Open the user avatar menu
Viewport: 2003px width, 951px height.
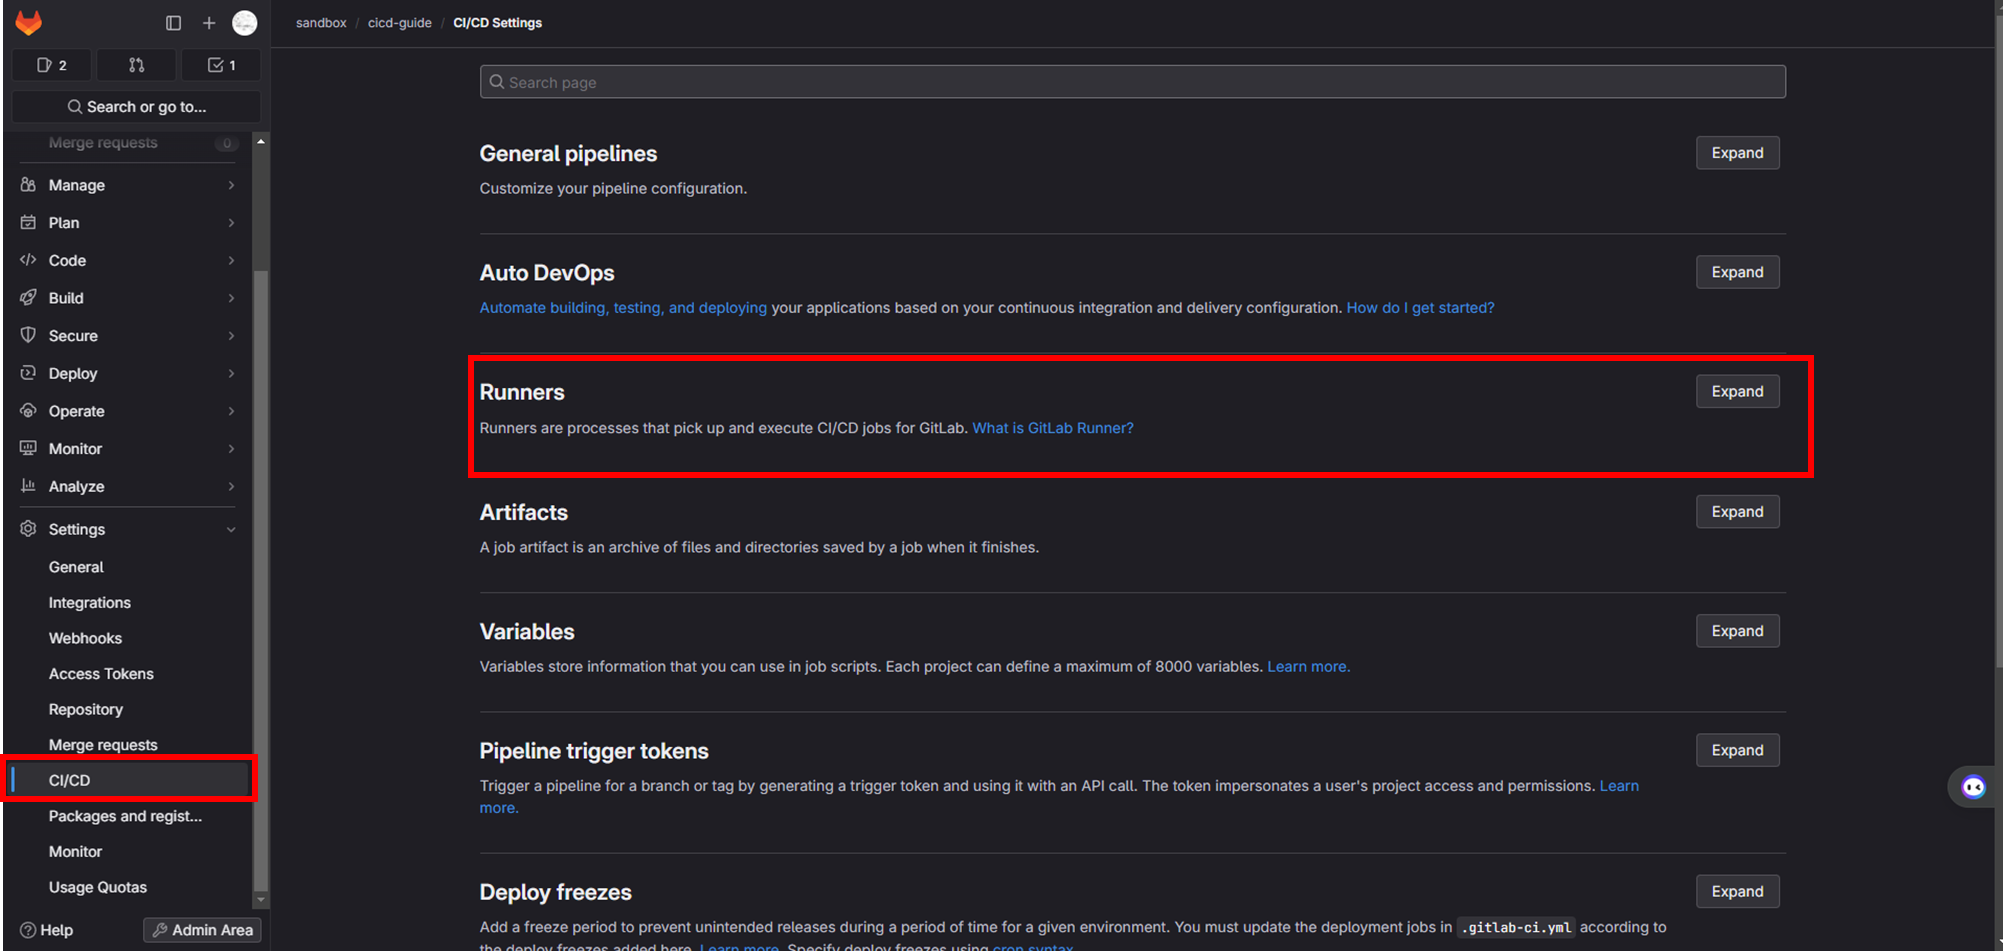245,22
